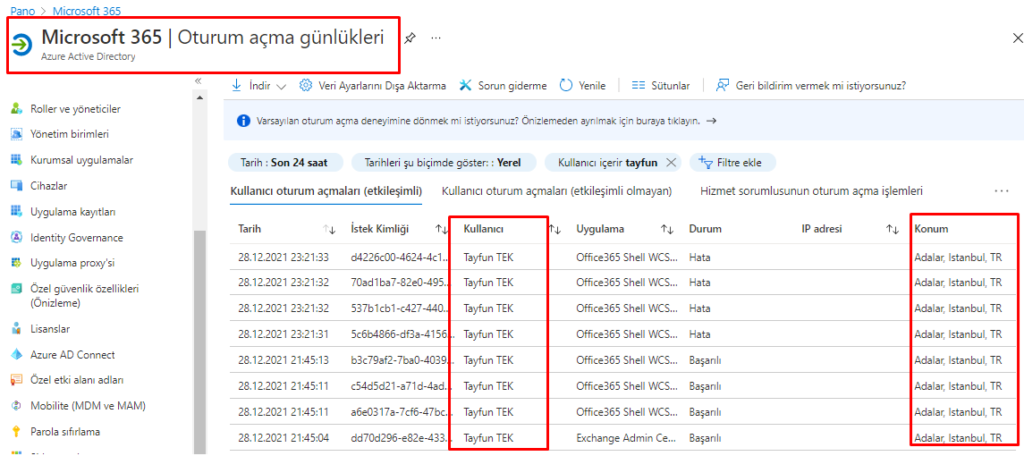Click the Roller ve yöneticiler sidebar icon
This screenshot has height=456, width=1024.
[17, 108]
